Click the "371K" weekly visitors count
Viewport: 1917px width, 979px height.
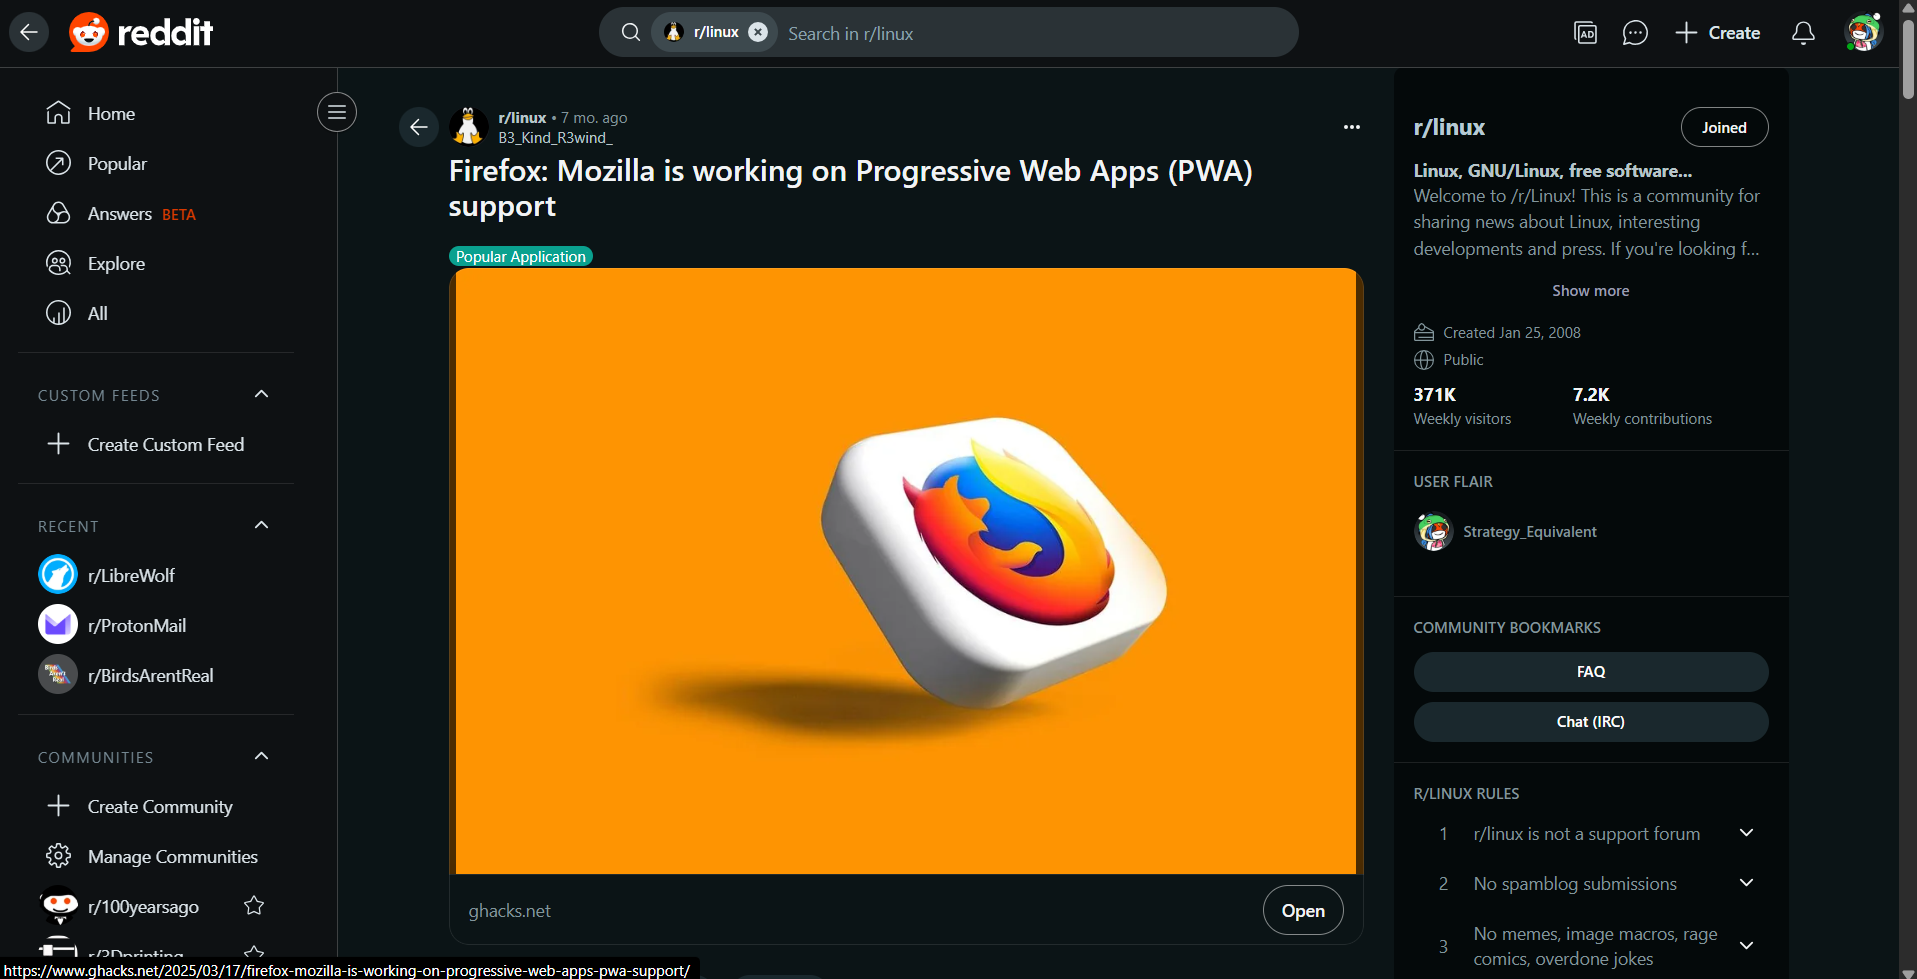[1434, 395]
